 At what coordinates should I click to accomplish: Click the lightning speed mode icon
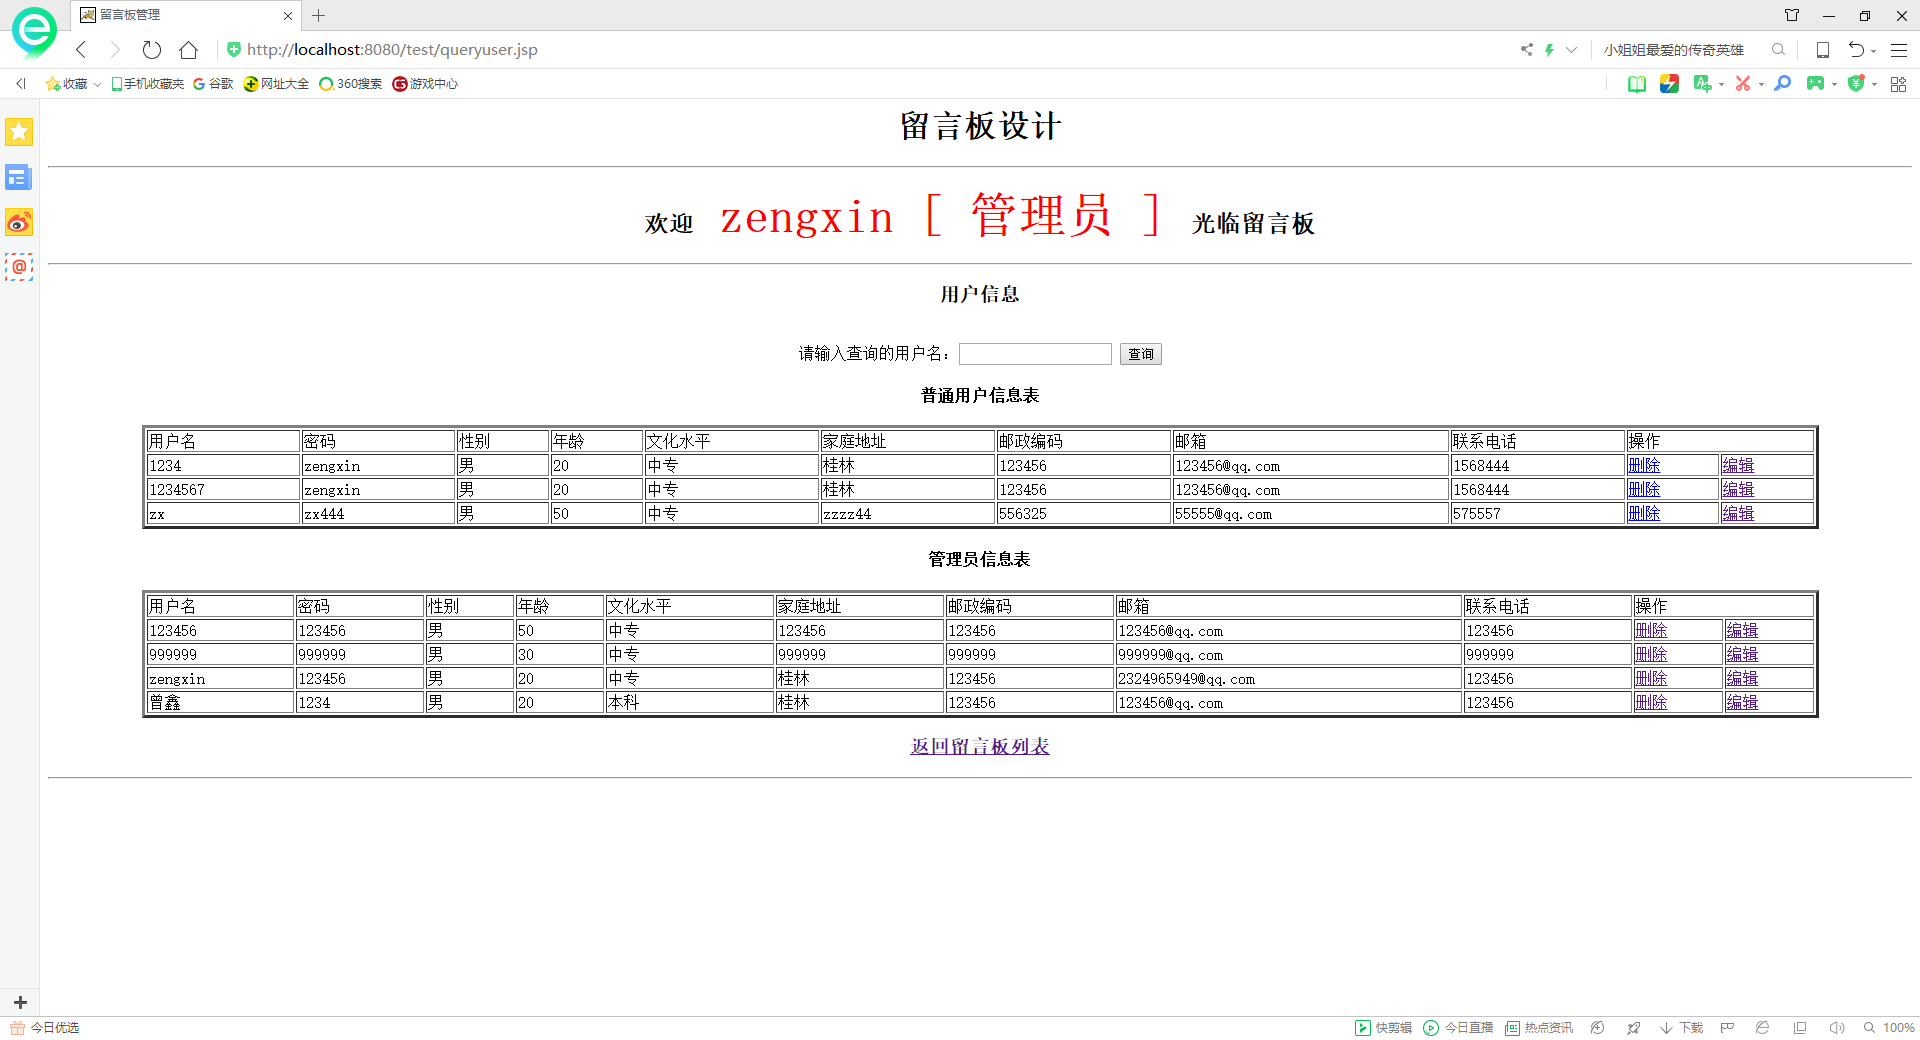tap(1549, 49)
